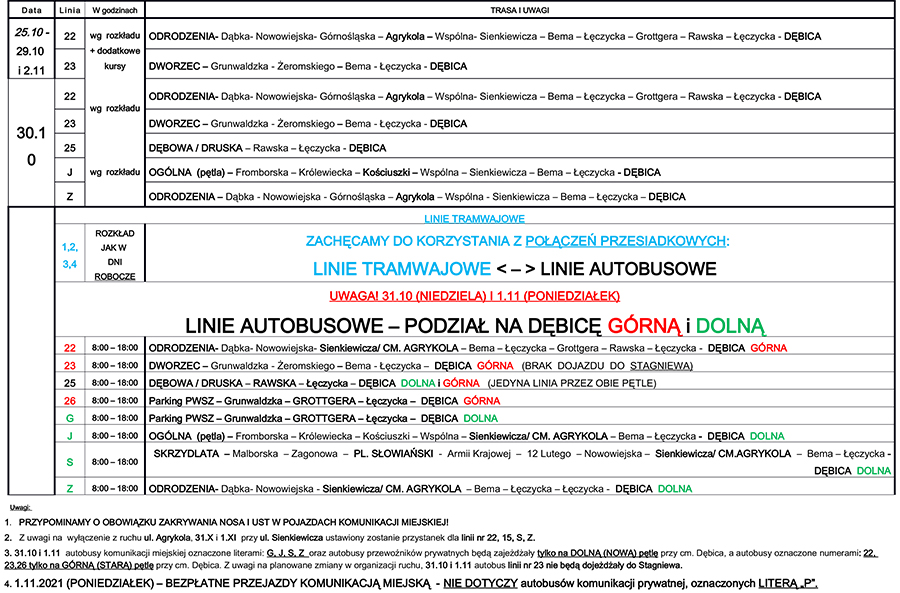Click "PL. SŁOWIAŃSKI" in line S's route
The width and height of the screenshot is (900, 593).
(393, 454)
